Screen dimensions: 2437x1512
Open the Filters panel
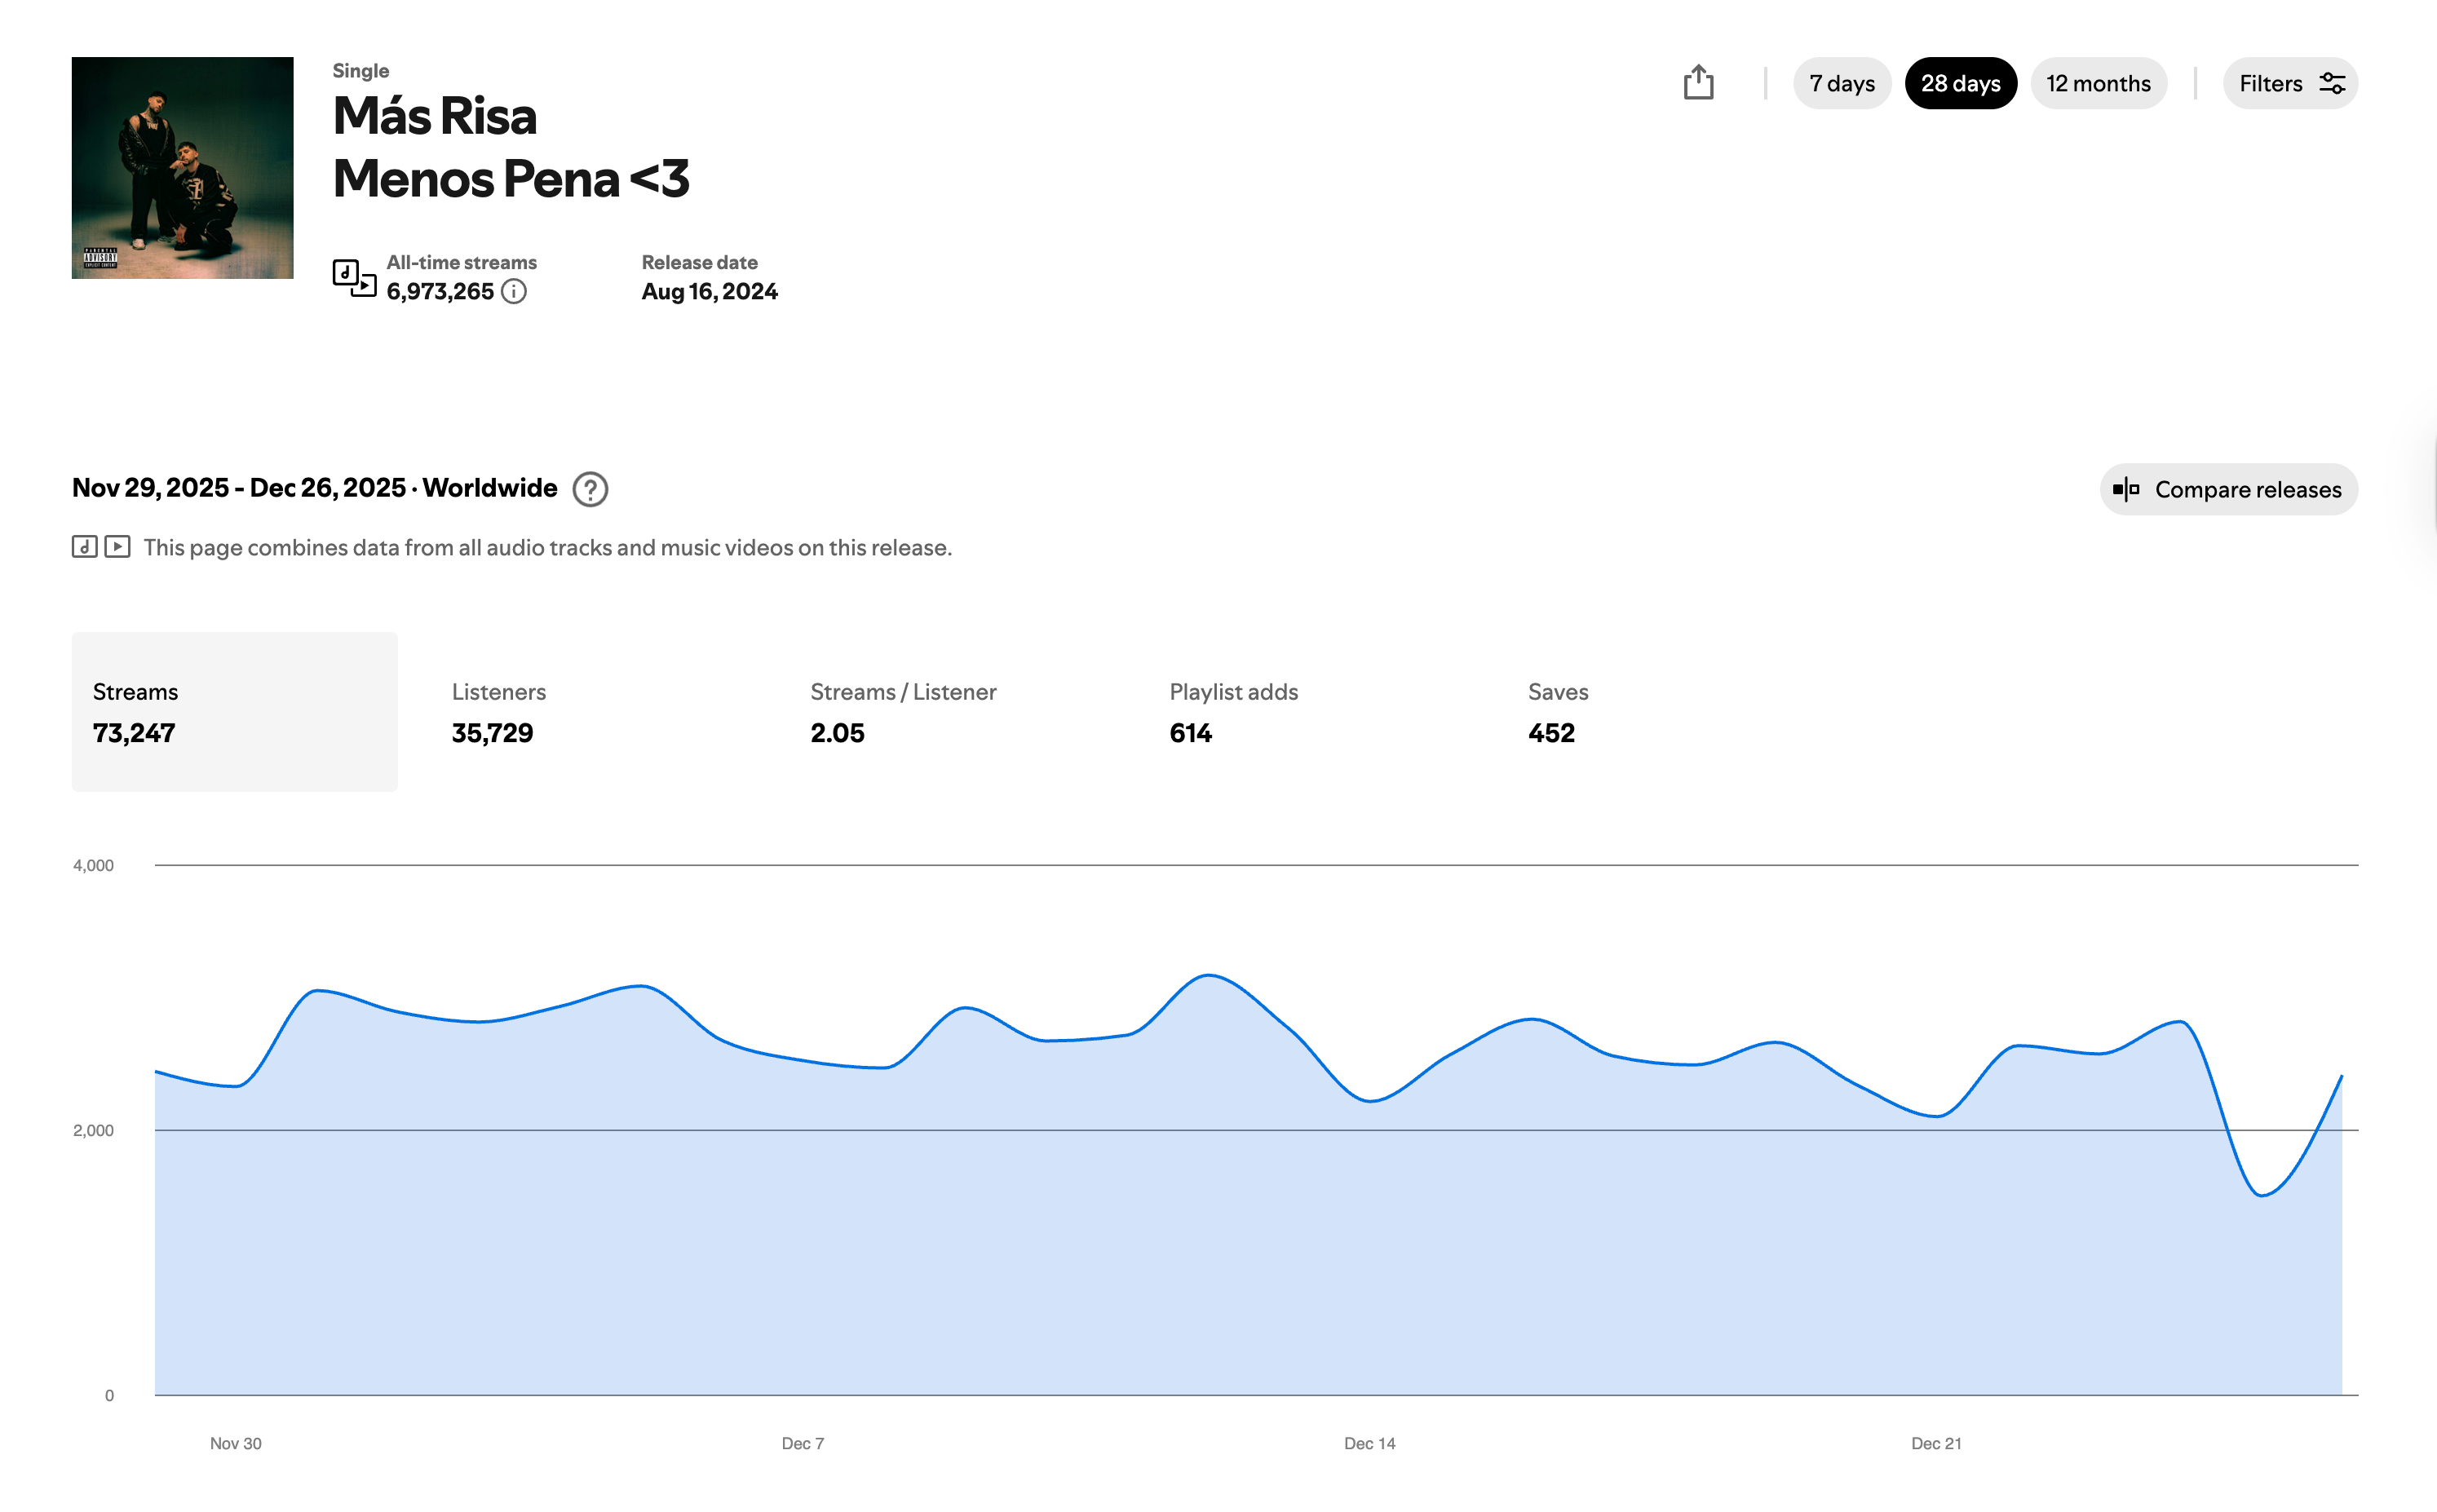click(2289, 84)
